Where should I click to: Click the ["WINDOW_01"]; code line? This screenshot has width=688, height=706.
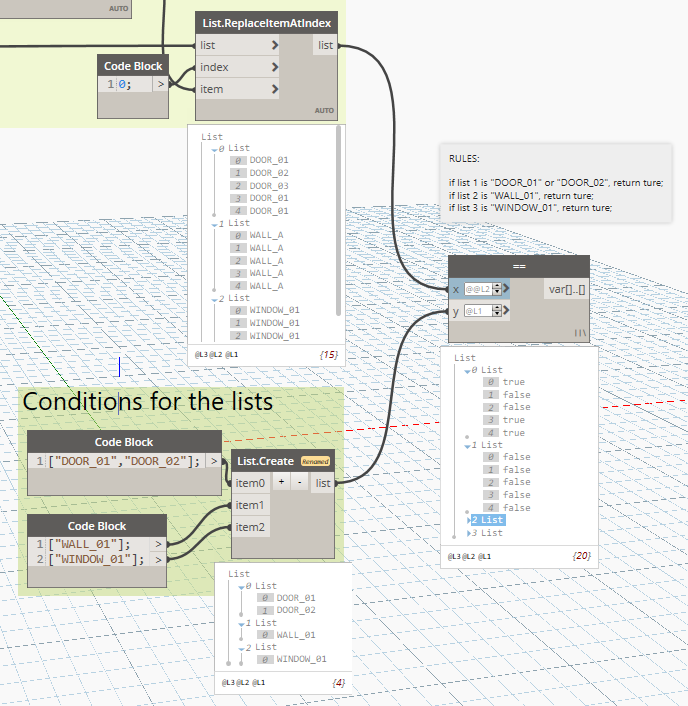coord(96,559)
